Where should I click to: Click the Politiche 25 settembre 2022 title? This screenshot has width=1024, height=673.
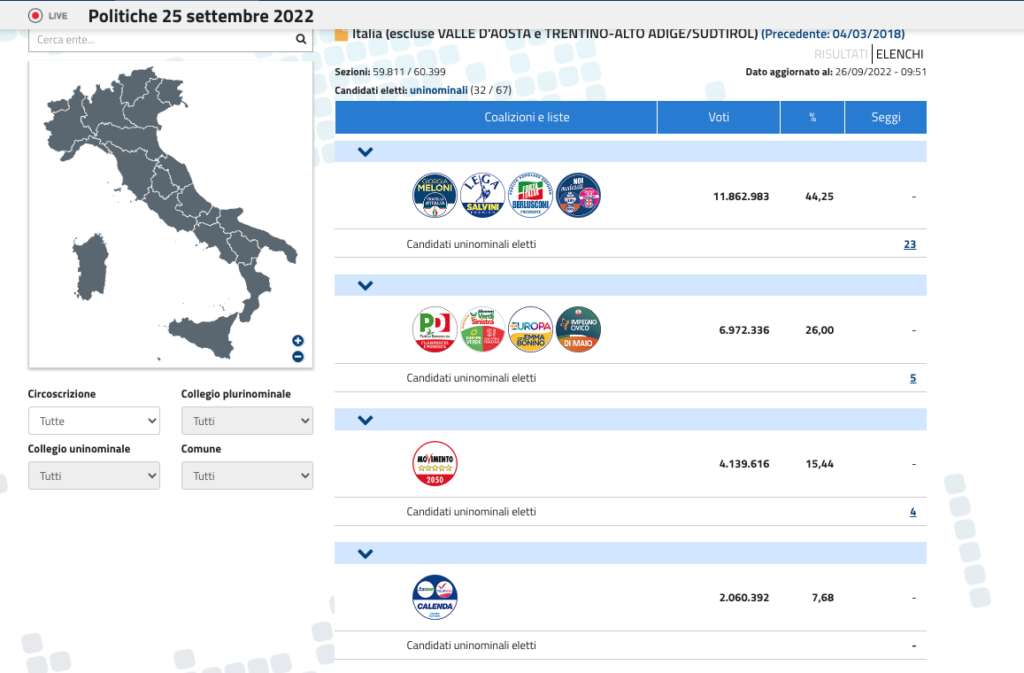[x=200, y=16]
